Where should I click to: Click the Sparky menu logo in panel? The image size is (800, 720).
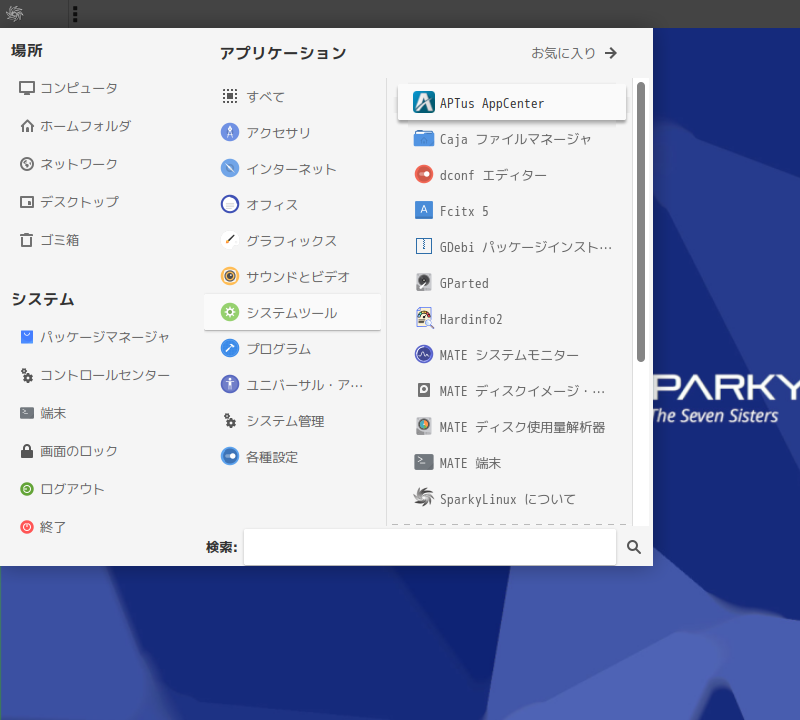point(15,14)
